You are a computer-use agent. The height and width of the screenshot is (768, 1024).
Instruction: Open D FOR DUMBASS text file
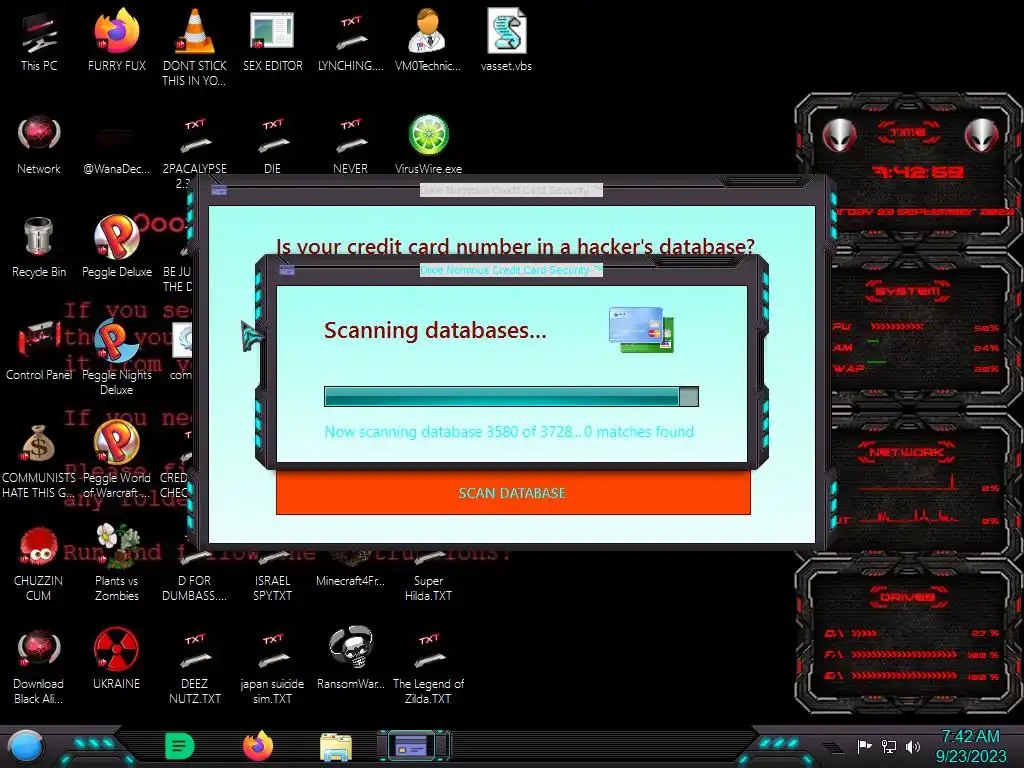[195, 578]
